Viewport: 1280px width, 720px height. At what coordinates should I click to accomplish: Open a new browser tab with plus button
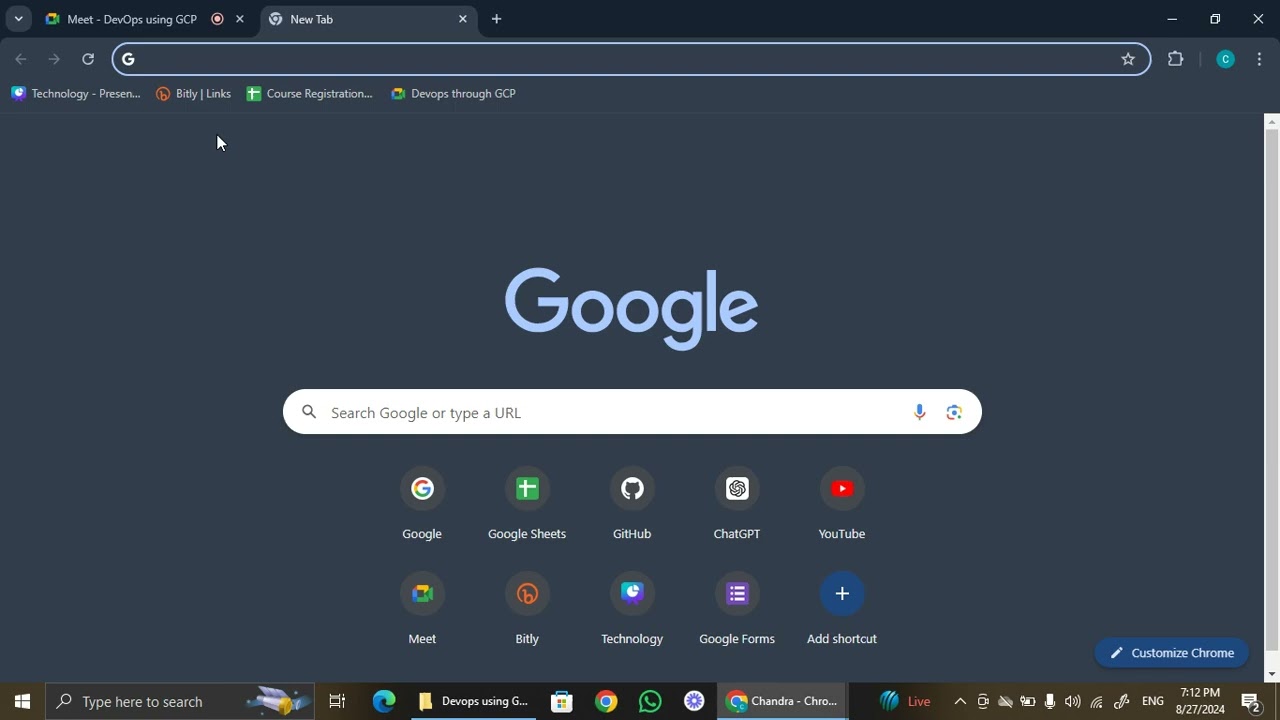tap(496, 19)
